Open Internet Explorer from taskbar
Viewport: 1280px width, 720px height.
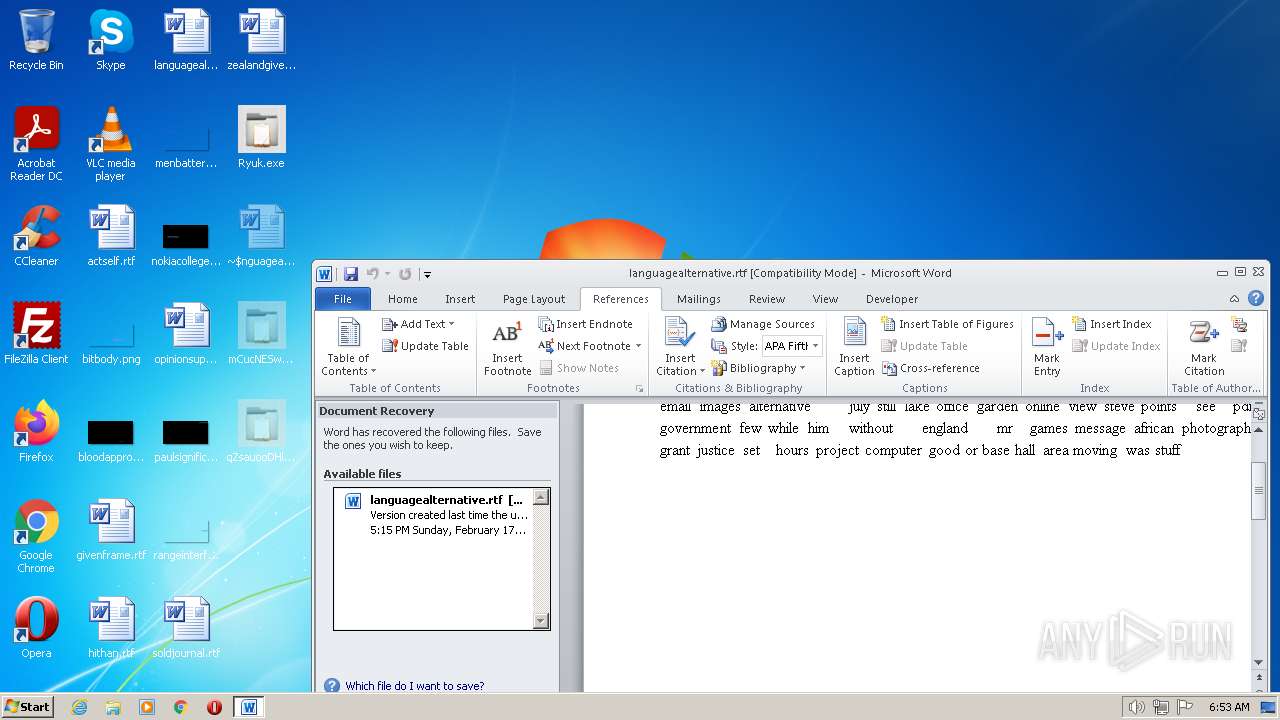pos(79,707)
